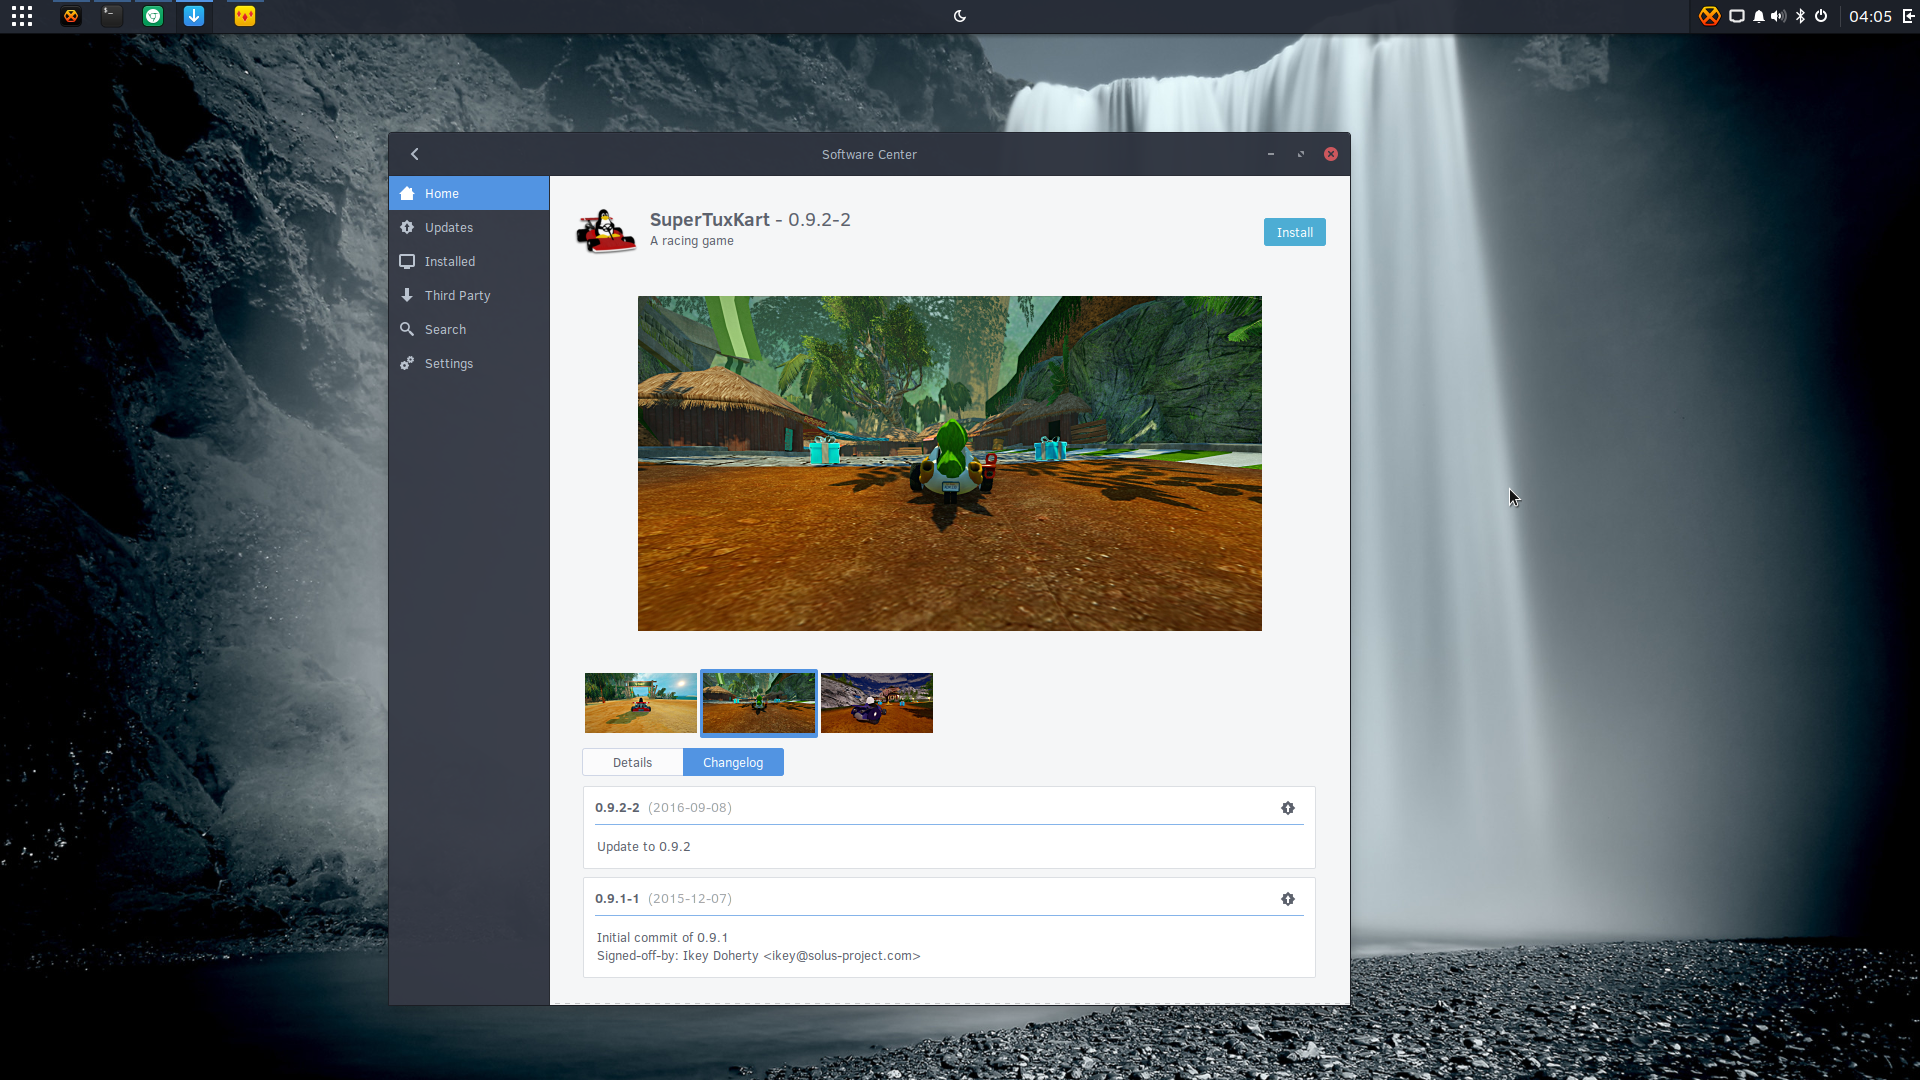This screenshot has height=1080, width=1920.
Task: Click the SuperTuxKart - 0.9.2-2 title
Action: 750,219
